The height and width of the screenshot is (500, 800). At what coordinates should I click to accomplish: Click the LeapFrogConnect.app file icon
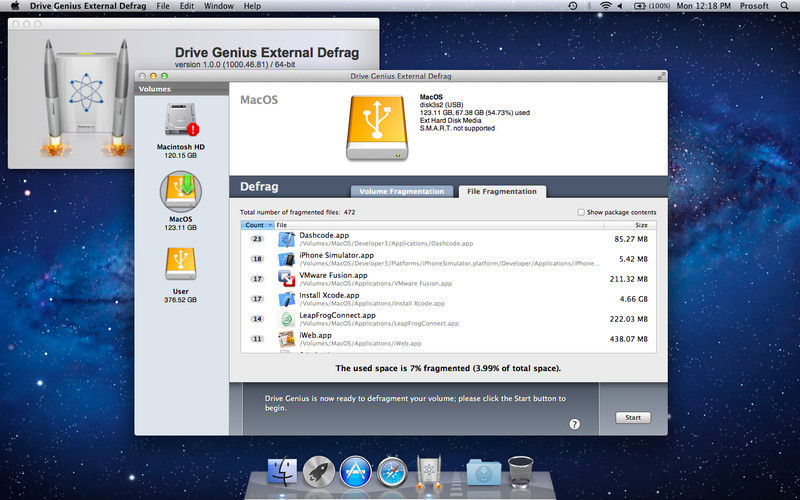(287, 319)
